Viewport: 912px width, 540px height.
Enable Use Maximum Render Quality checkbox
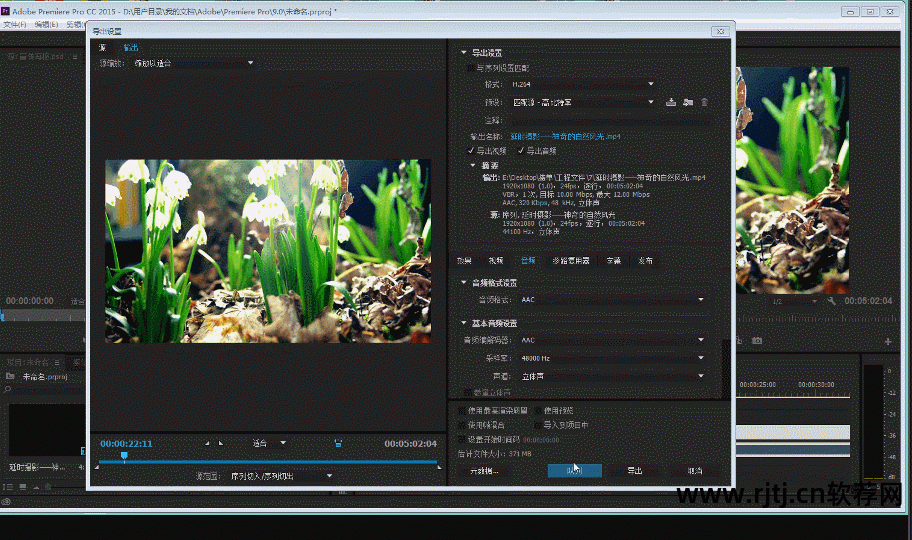(x=462, y=410)
